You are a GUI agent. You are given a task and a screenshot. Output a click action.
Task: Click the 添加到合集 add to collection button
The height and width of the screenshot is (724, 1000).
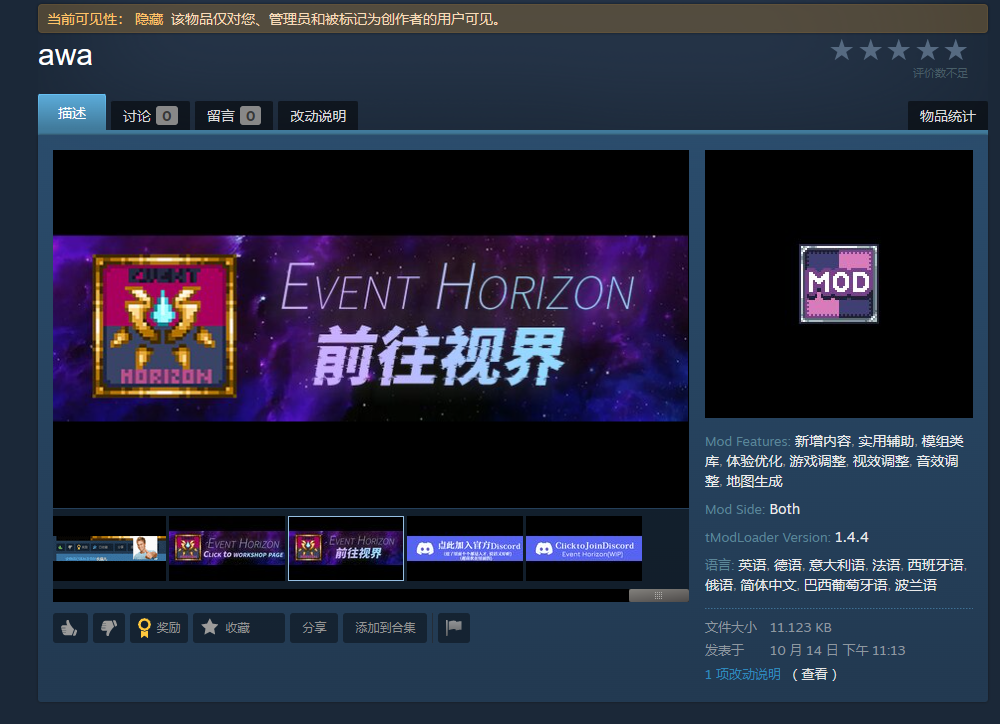point(385,628)
